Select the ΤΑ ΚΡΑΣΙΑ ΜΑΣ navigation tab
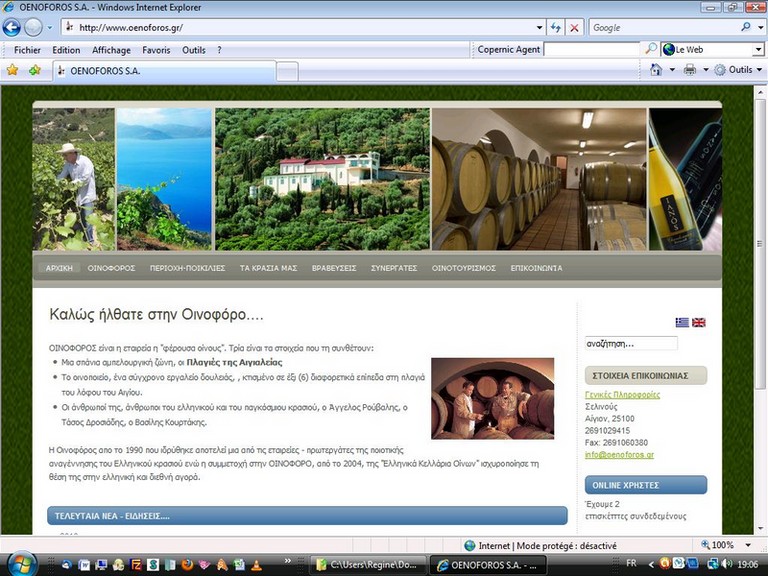768x576 pixels. click(268, 268)
